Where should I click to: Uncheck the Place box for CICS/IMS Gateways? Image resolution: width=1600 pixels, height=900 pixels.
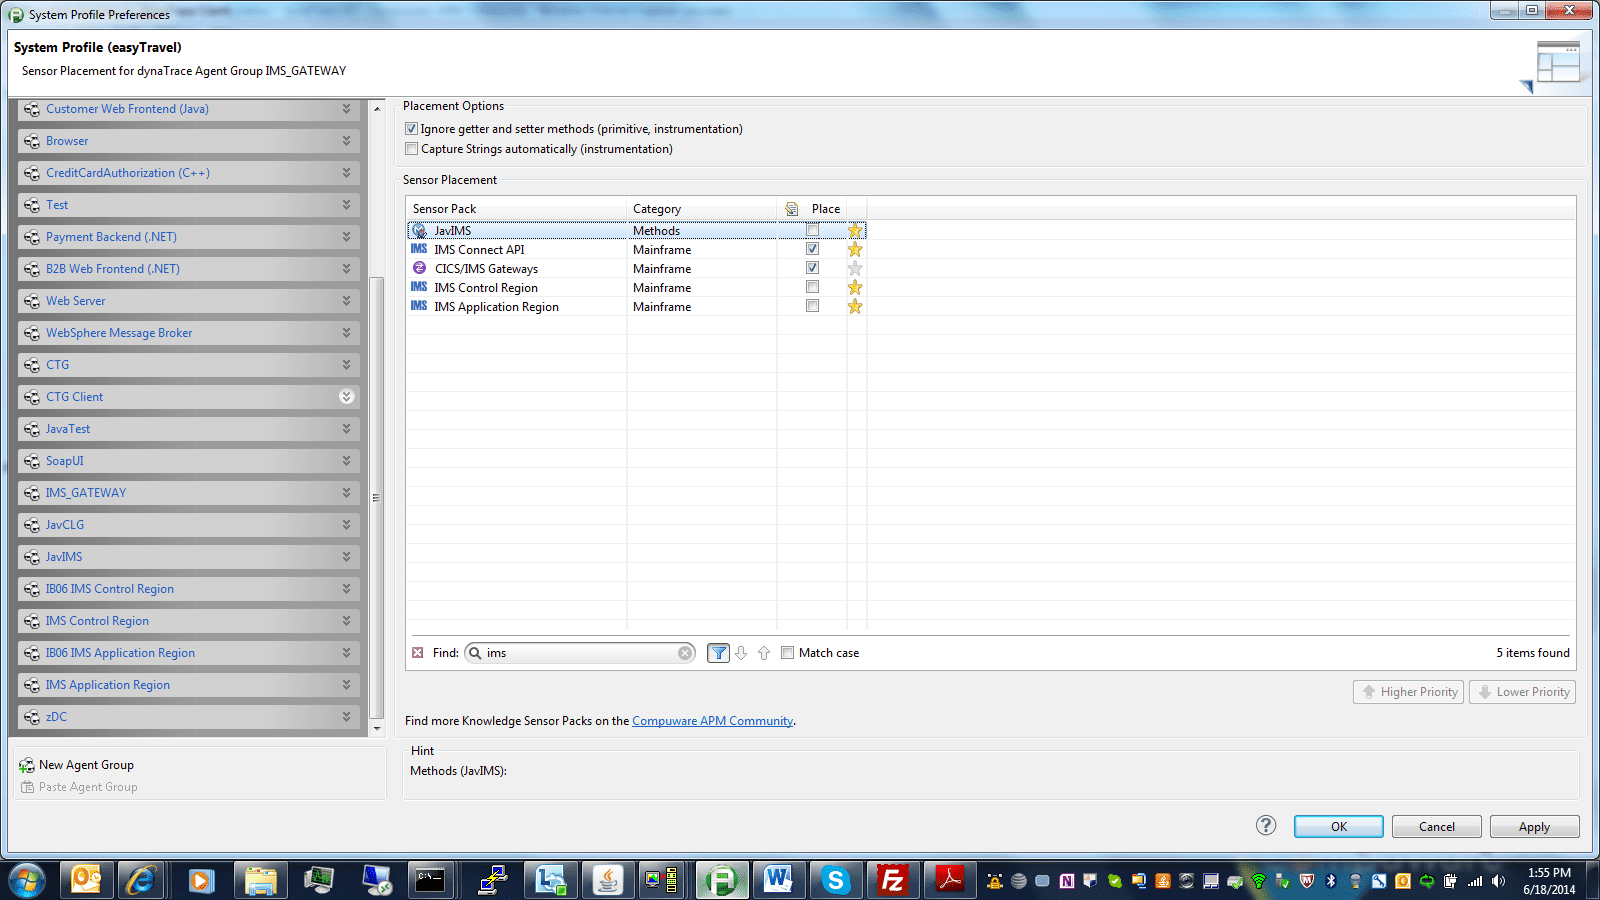(x=812, y=268)
